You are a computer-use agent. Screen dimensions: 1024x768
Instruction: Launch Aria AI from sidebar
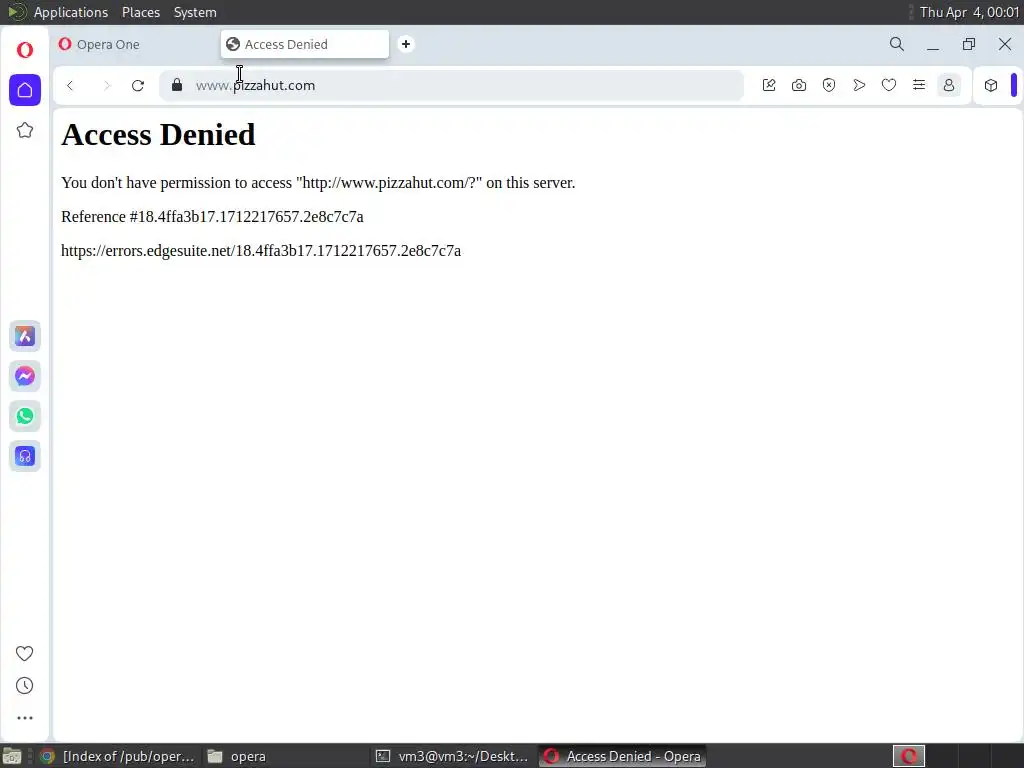pyautogui.click(x=25, y=336)
